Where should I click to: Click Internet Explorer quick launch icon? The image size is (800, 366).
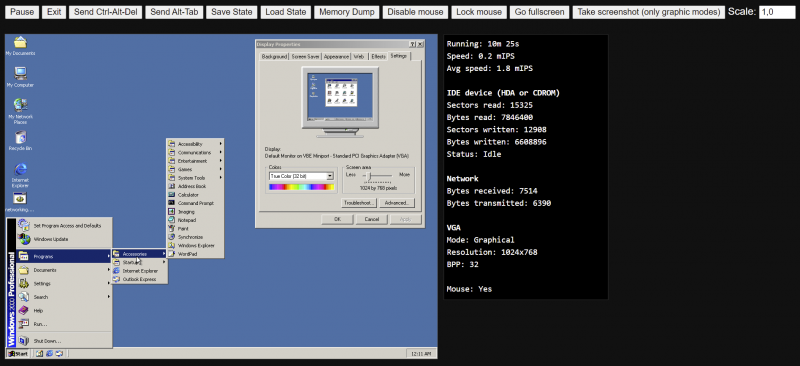(x=49, y=353)
